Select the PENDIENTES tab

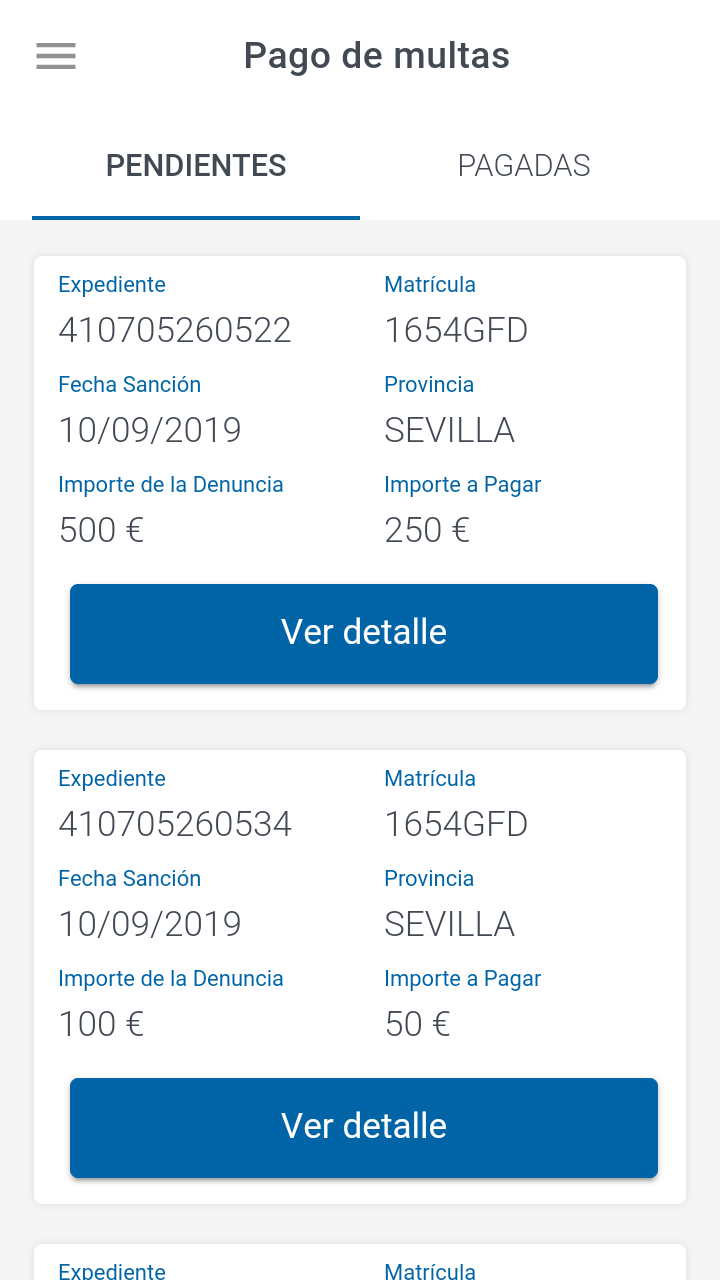click(x=196, y=166)
